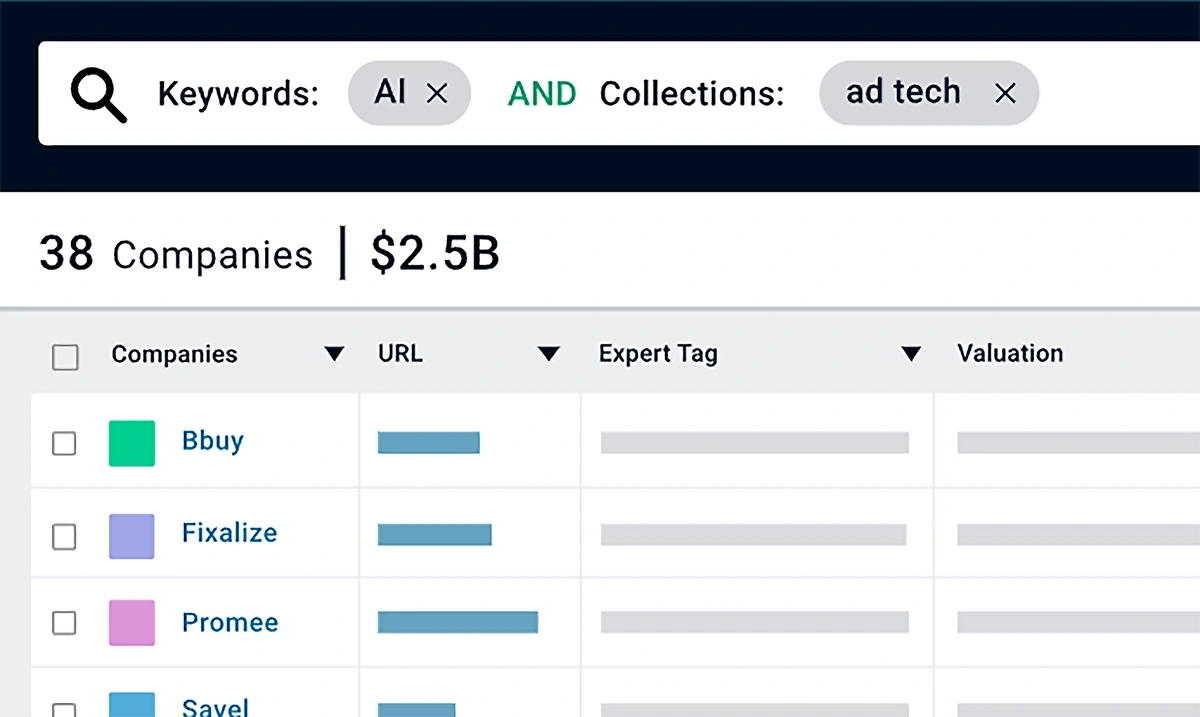Viewport: 1200px width, 717px height.
Task: Check the Promee row checkbox
Action: click(x=64, y=623)
